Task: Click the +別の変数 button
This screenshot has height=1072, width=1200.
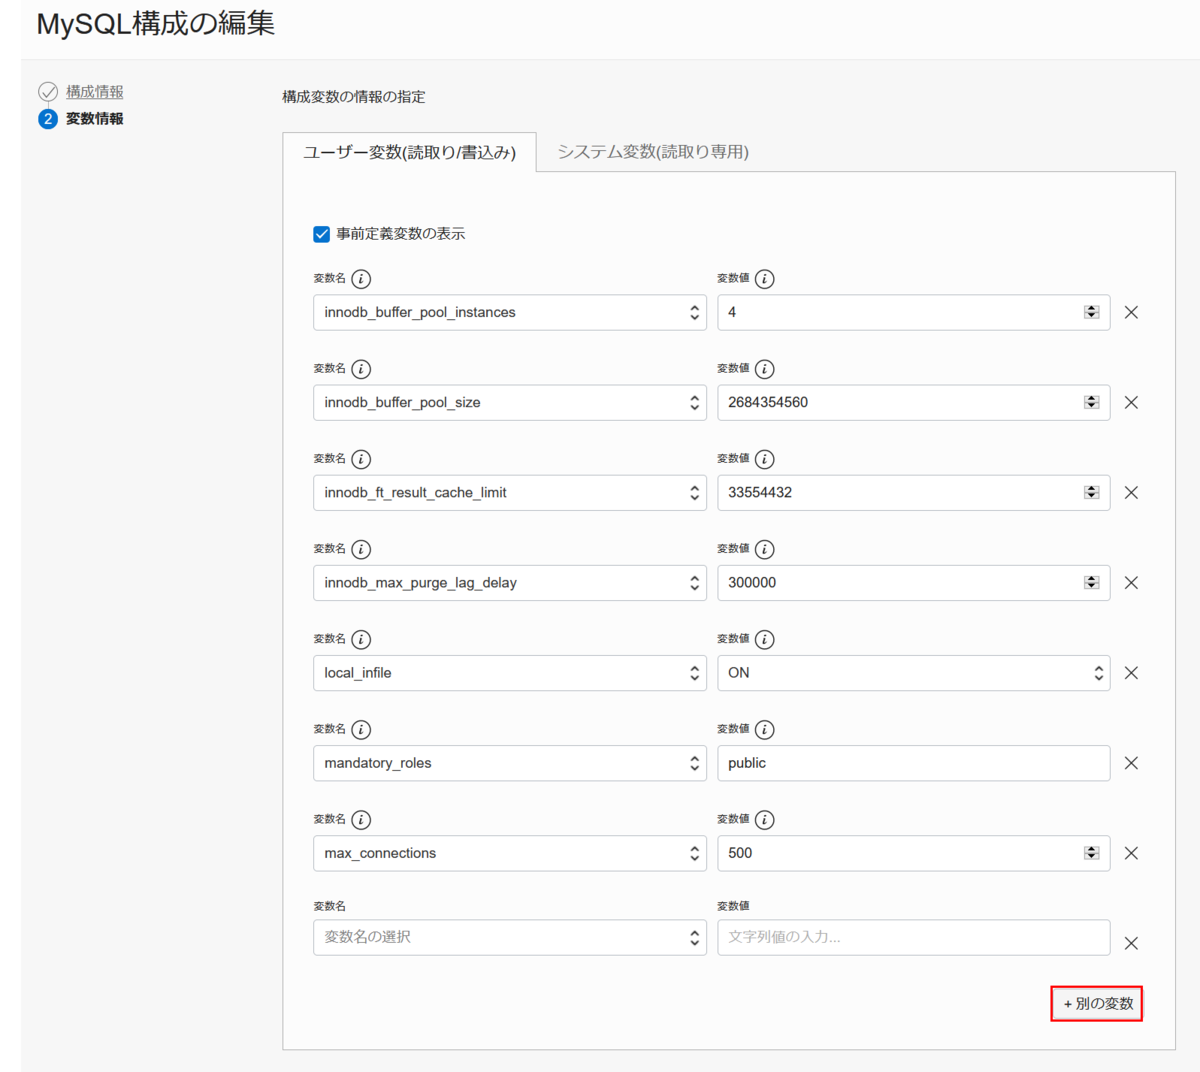Action: pyautogui.click(x=1097, y=1003)
